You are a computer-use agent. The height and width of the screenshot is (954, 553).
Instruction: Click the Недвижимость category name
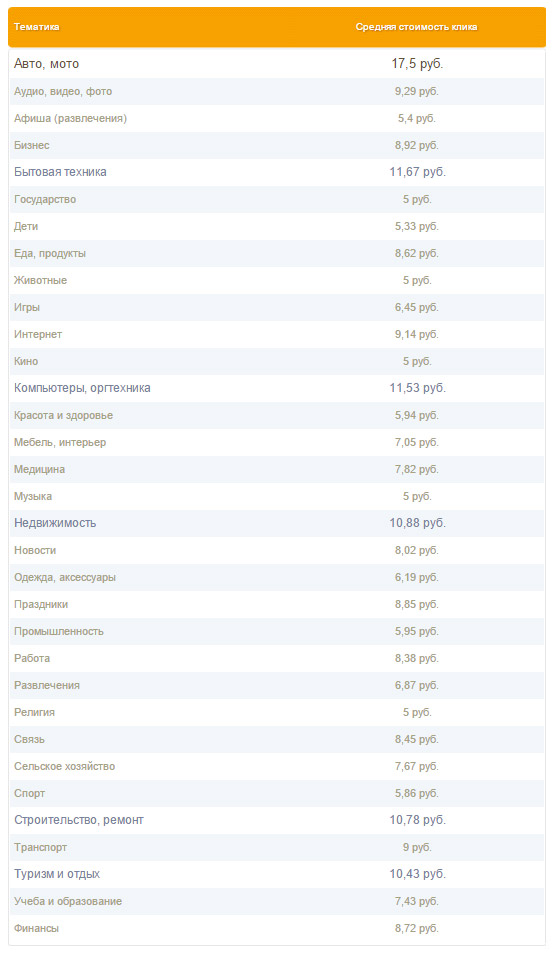pyautogui.click(x=55, y=523)
